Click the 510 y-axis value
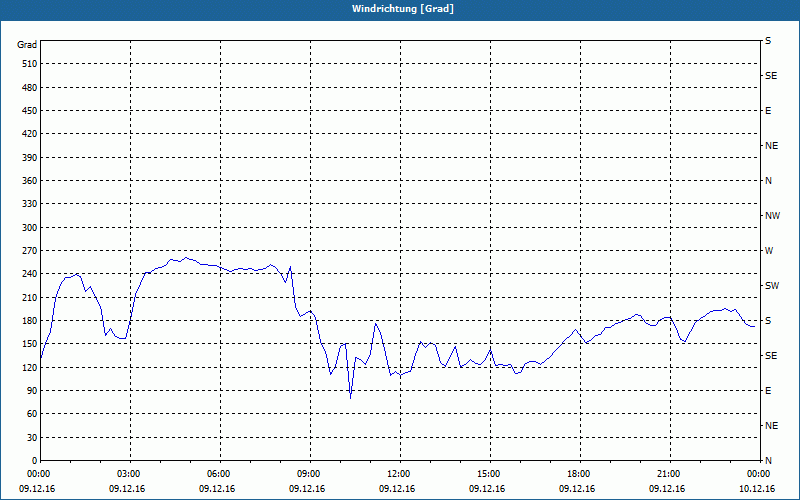The width and height of the screenshot is (800, 500). (x=30, y=64)
